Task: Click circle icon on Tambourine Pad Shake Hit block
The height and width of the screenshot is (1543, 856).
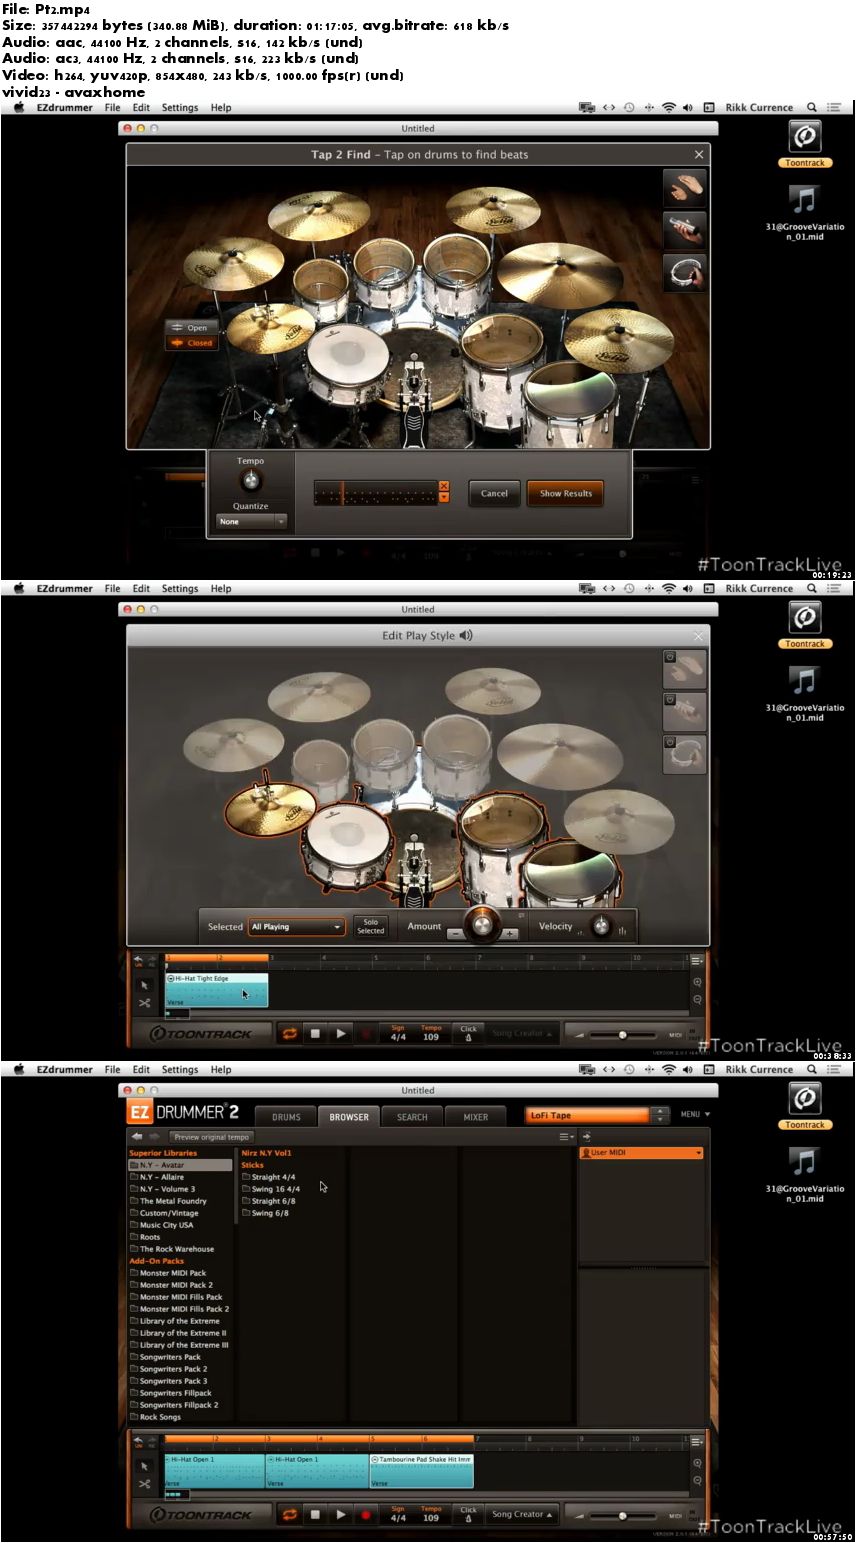Action: pyautogui.click(x=375, y=1459)
